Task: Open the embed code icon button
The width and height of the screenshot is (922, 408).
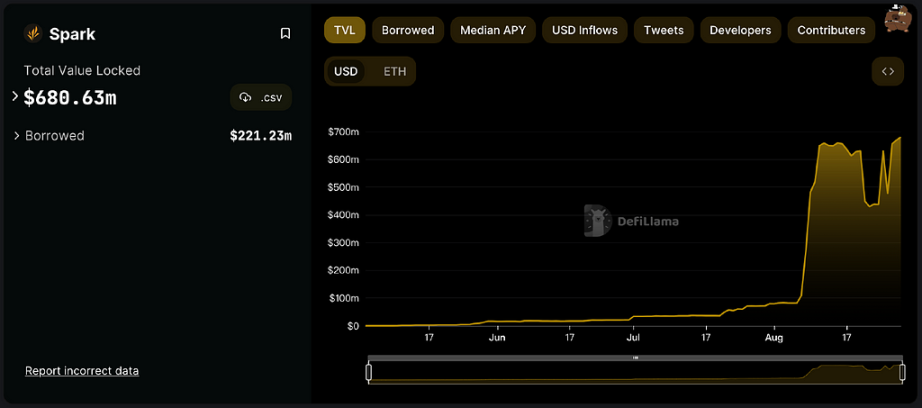Action: 887,71
